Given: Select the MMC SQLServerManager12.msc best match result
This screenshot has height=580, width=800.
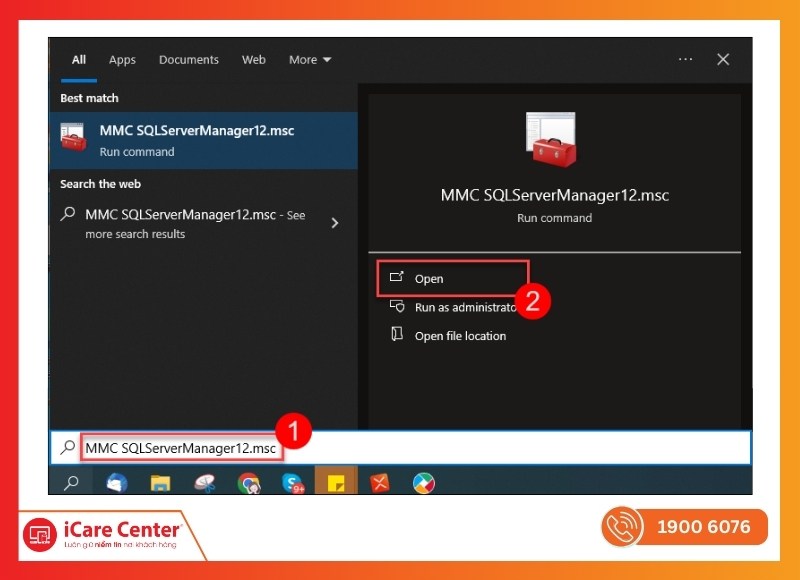Looking at the screenshot, I should [x=204, y=140].
